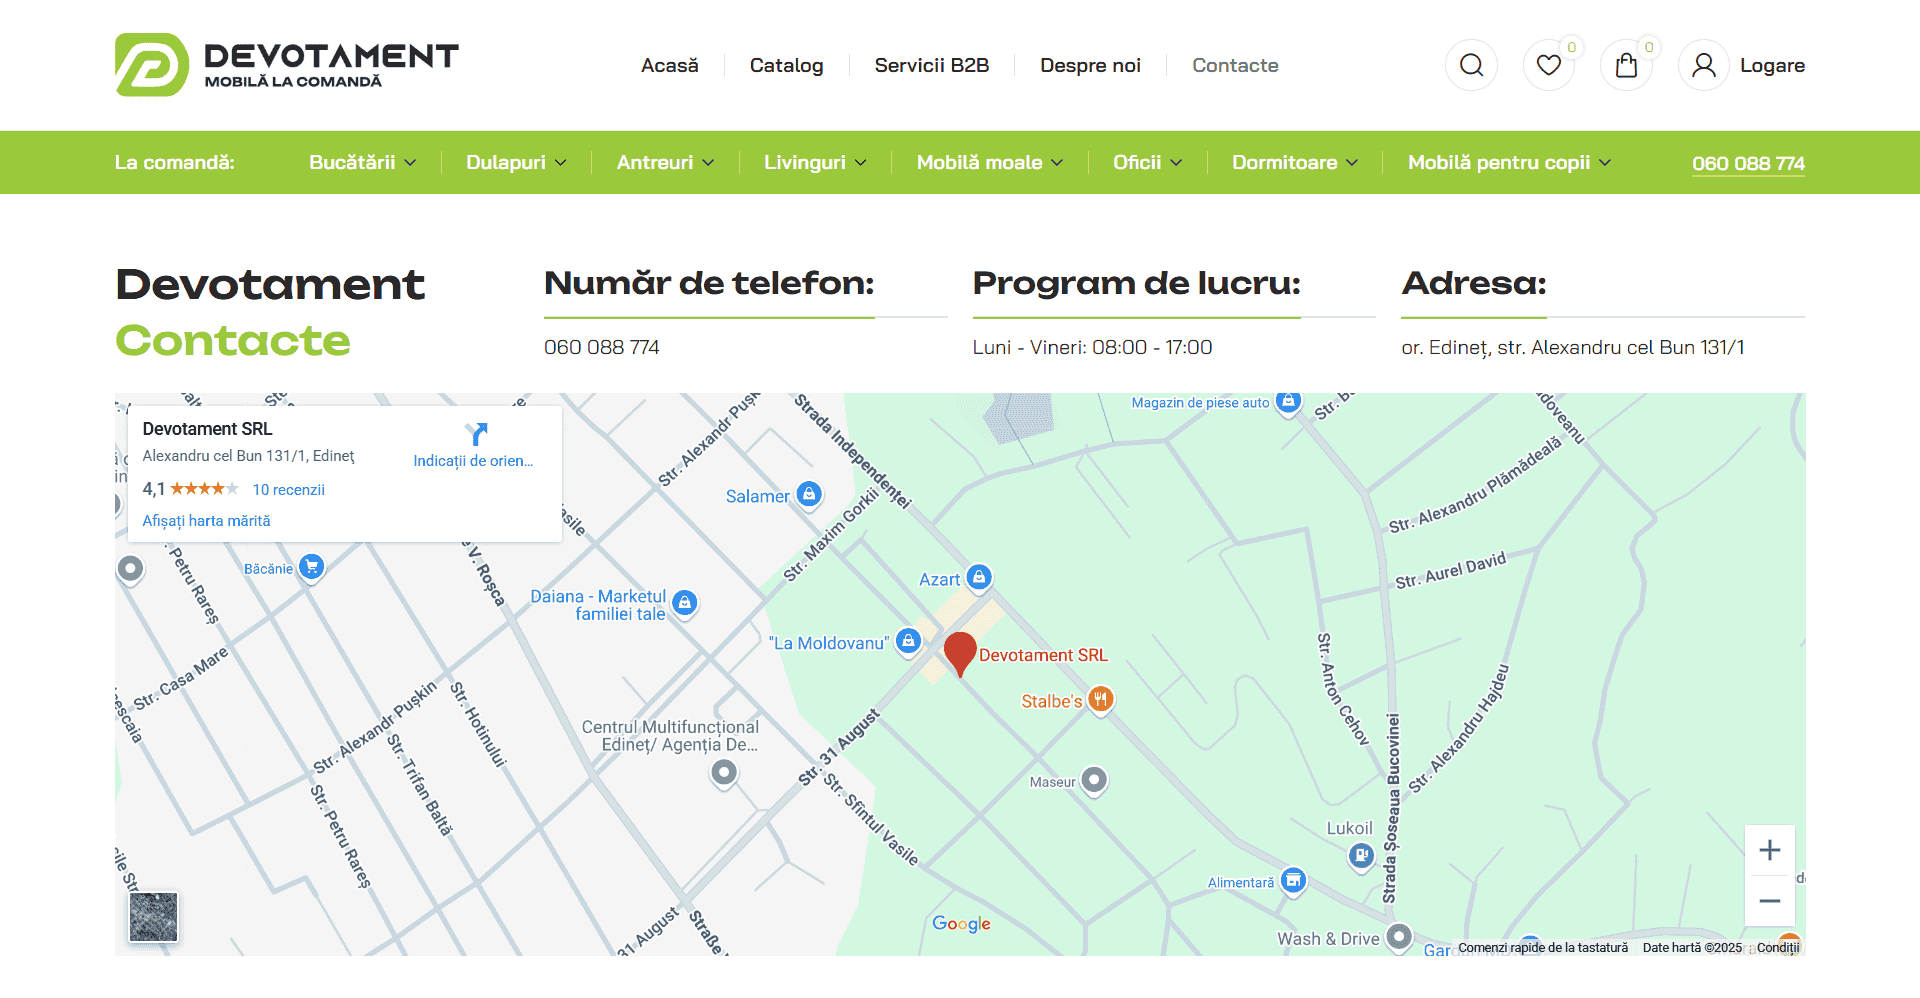Open the shopping bag cart icon

coord(1627,65)
